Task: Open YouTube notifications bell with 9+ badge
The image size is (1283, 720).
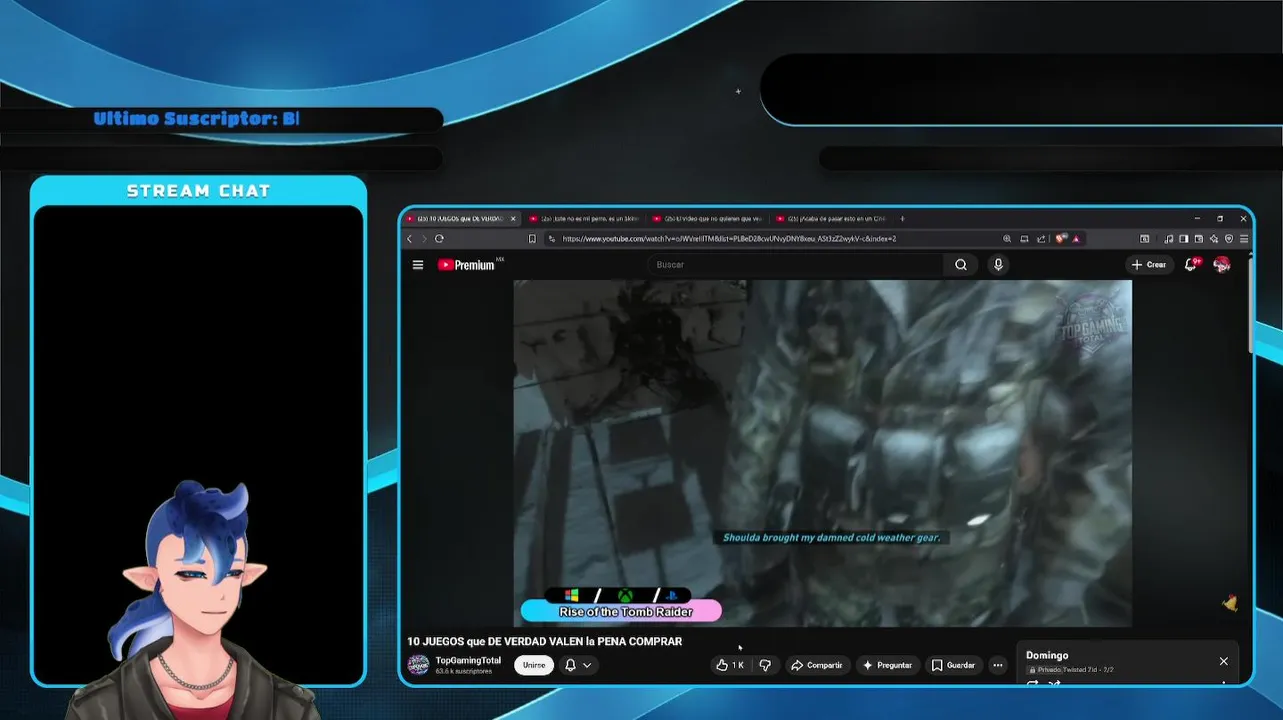Action: pos(1191,265)
